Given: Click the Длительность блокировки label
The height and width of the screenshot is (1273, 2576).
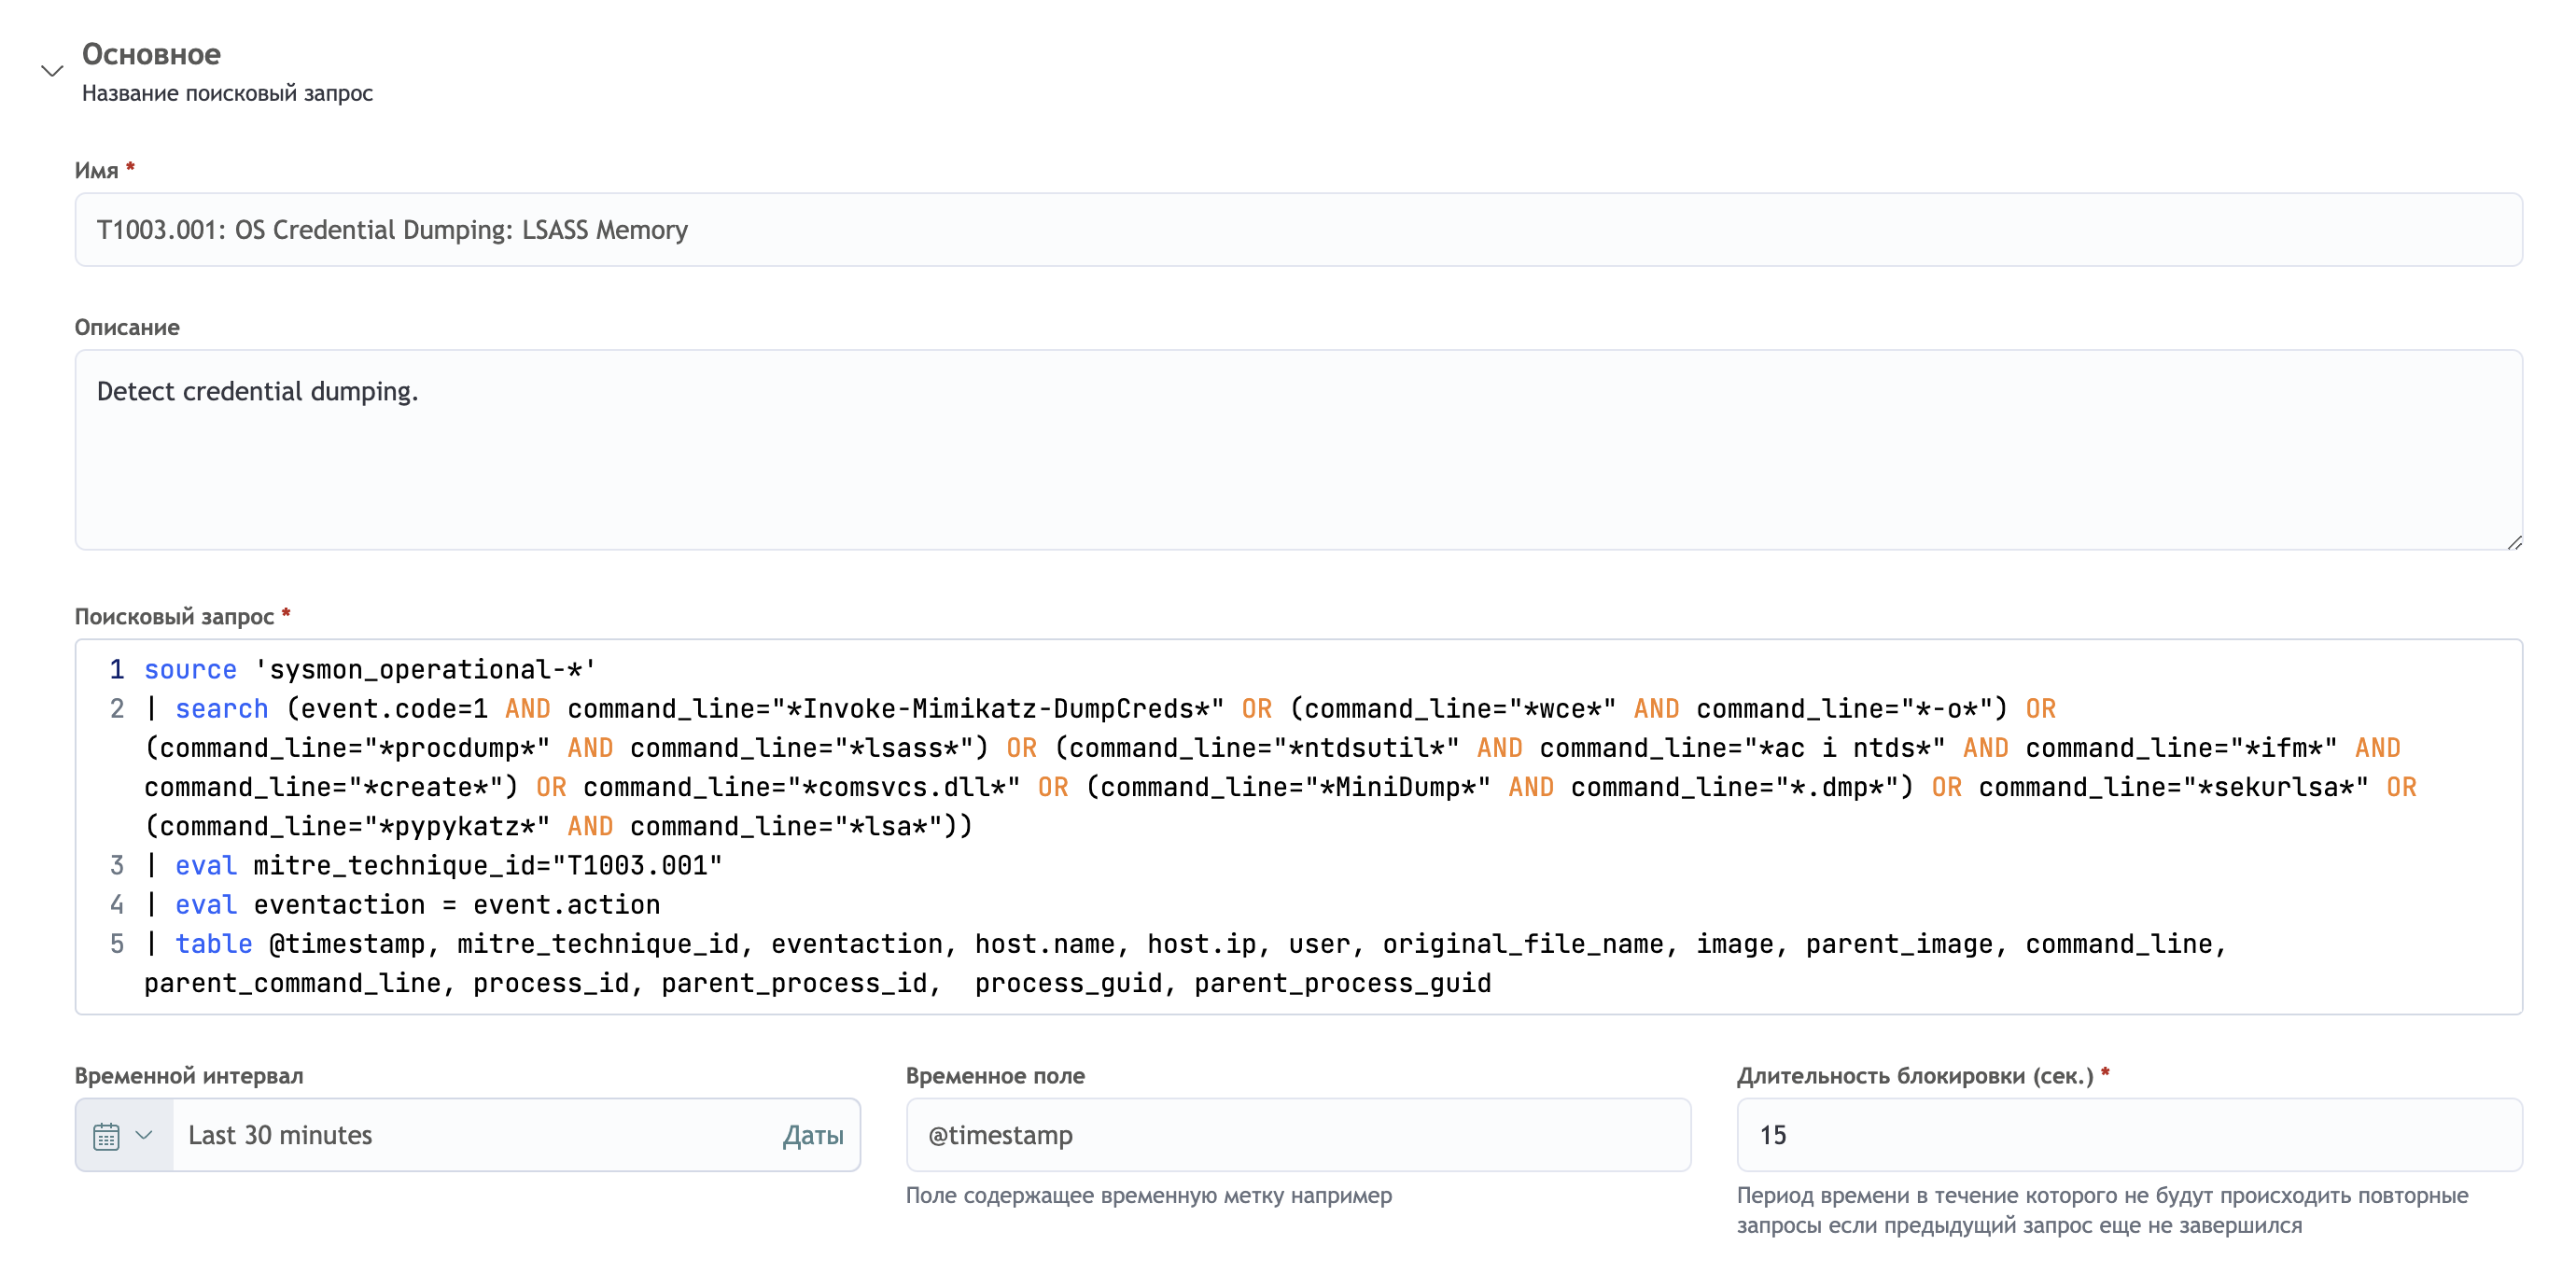Looking at the screenshot, I should (x=1914, y=1076).
